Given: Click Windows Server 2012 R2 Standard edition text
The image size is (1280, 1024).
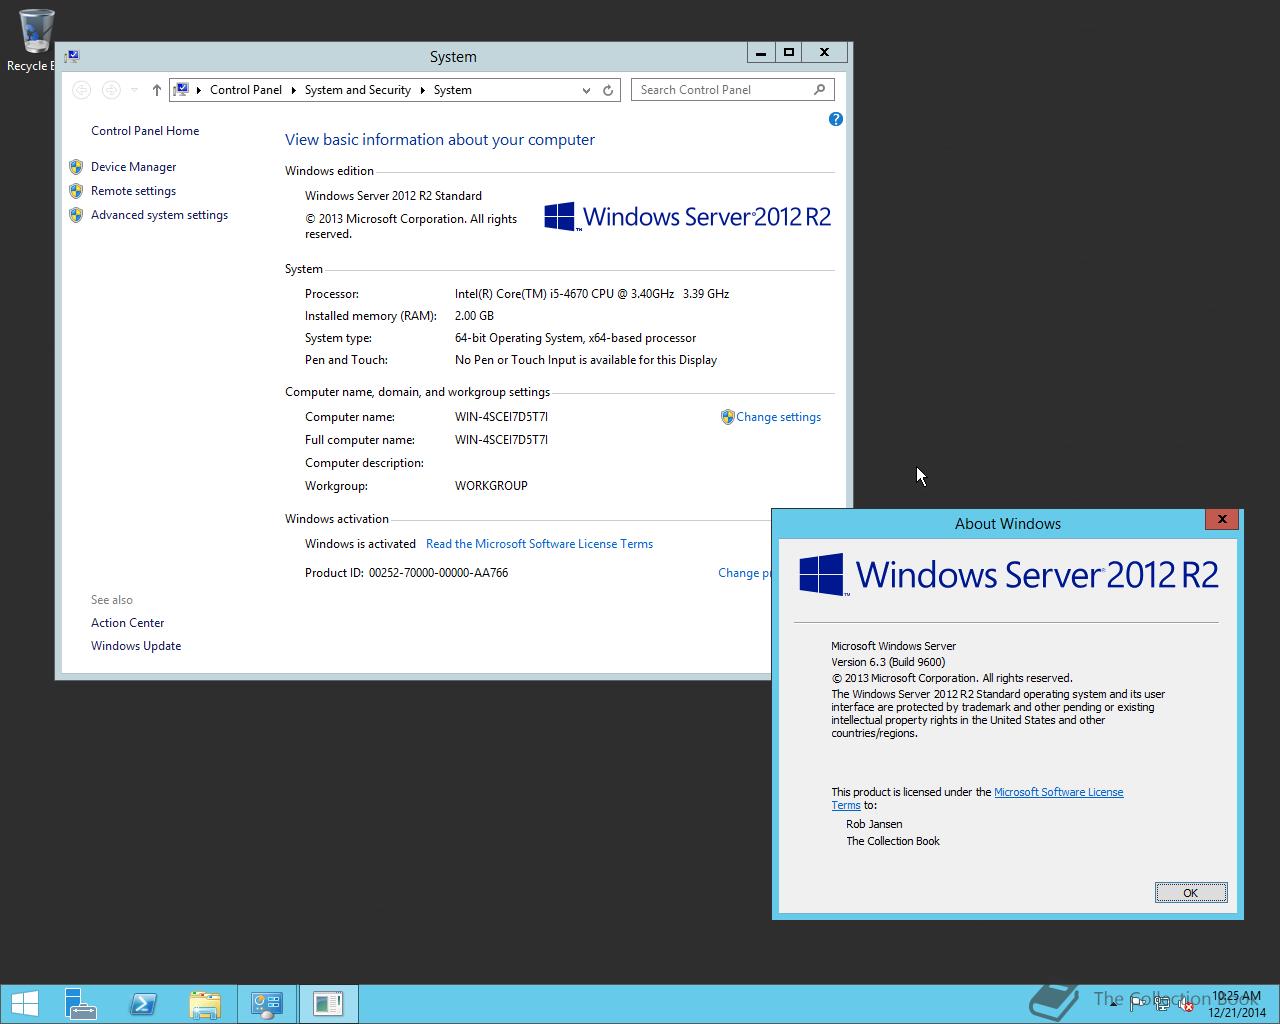Looking at the screenshot, I should [393, 196].
